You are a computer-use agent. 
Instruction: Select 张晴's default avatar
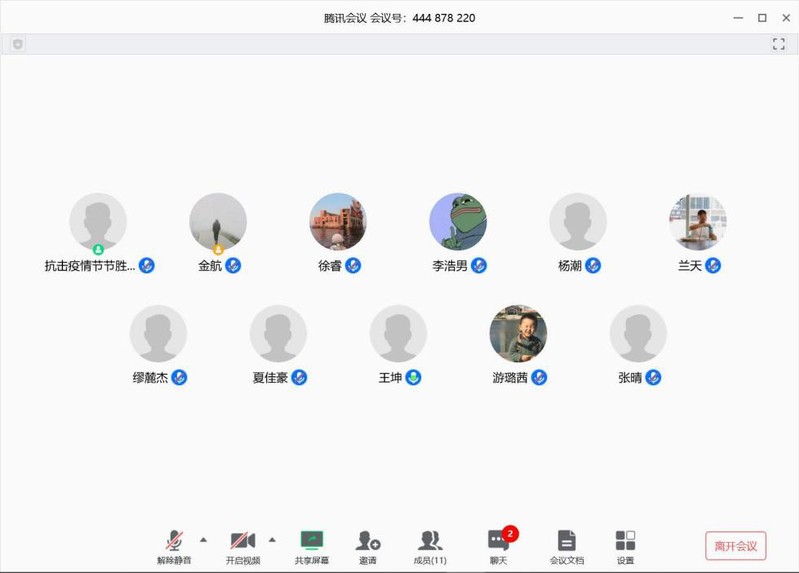point(638,333)
